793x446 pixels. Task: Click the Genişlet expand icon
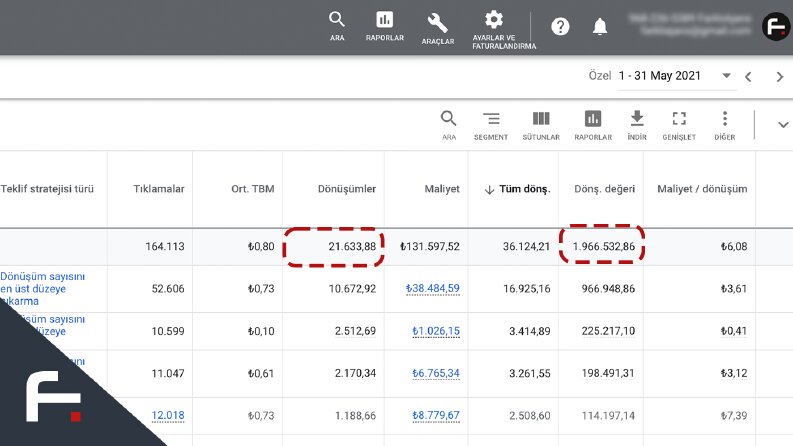(679, 125)
